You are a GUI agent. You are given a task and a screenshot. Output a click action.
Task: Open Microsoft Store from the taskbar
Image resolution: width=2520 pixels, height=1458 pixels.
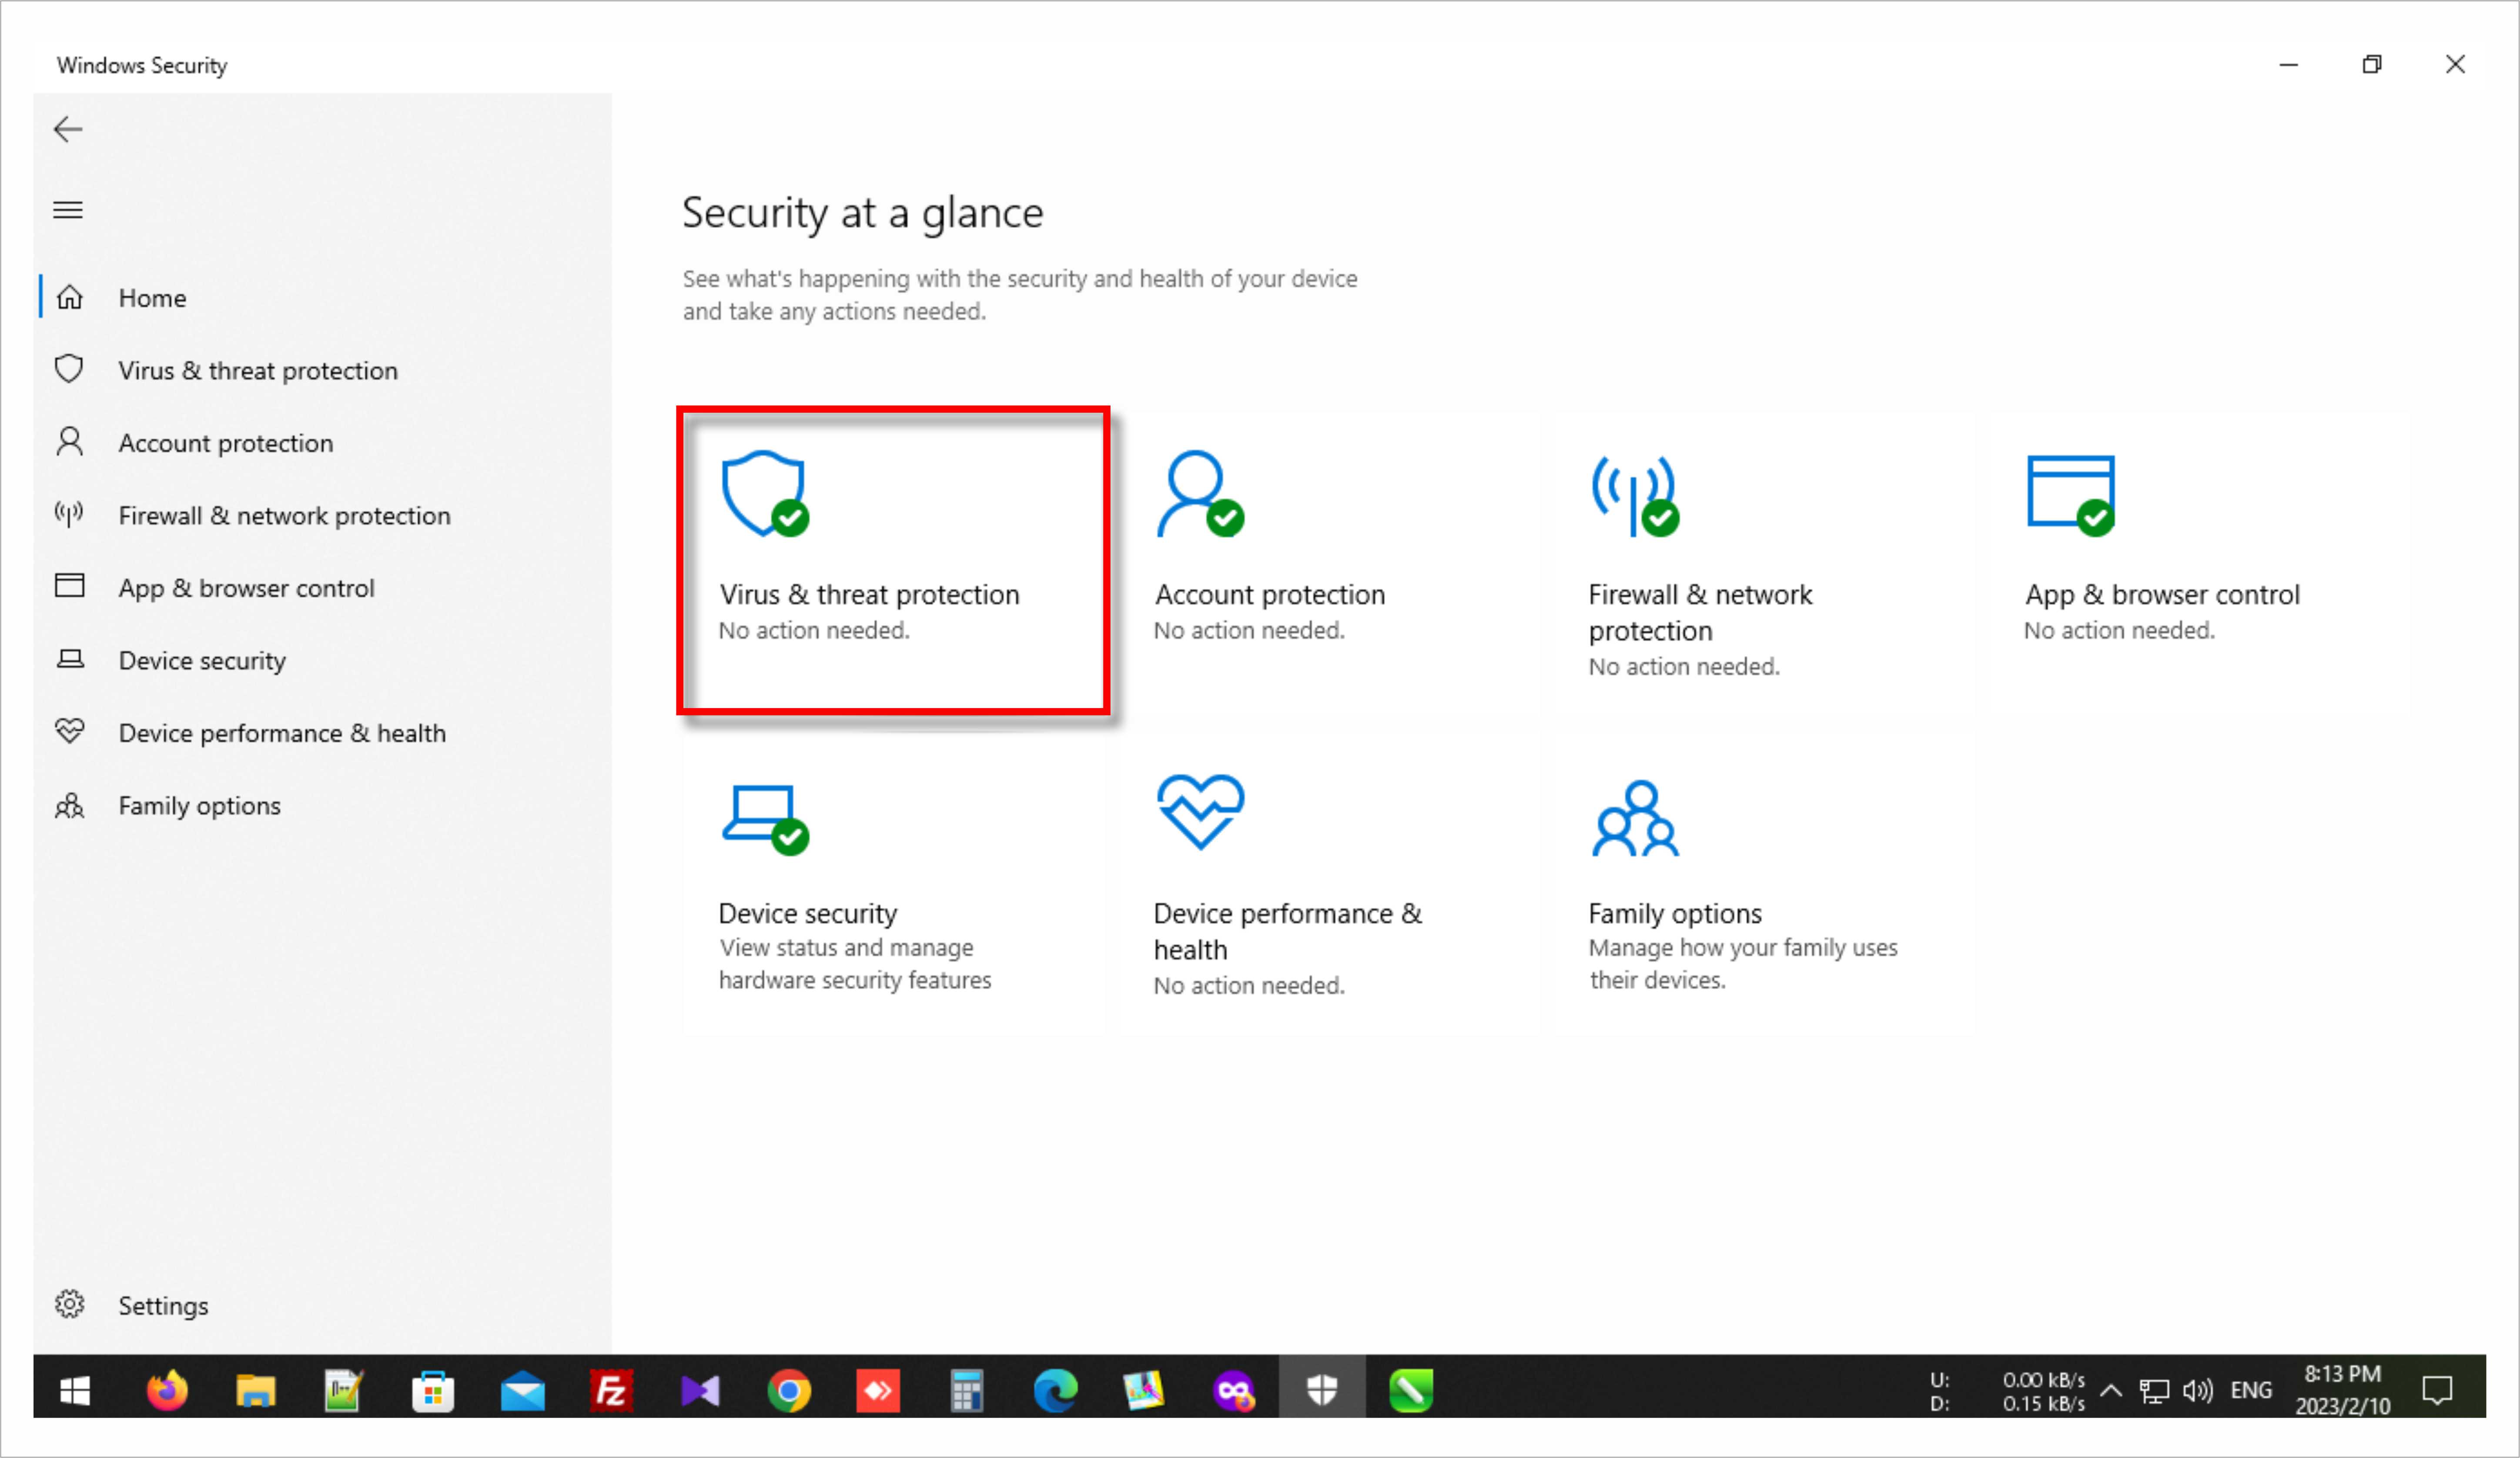(433, 1390)
